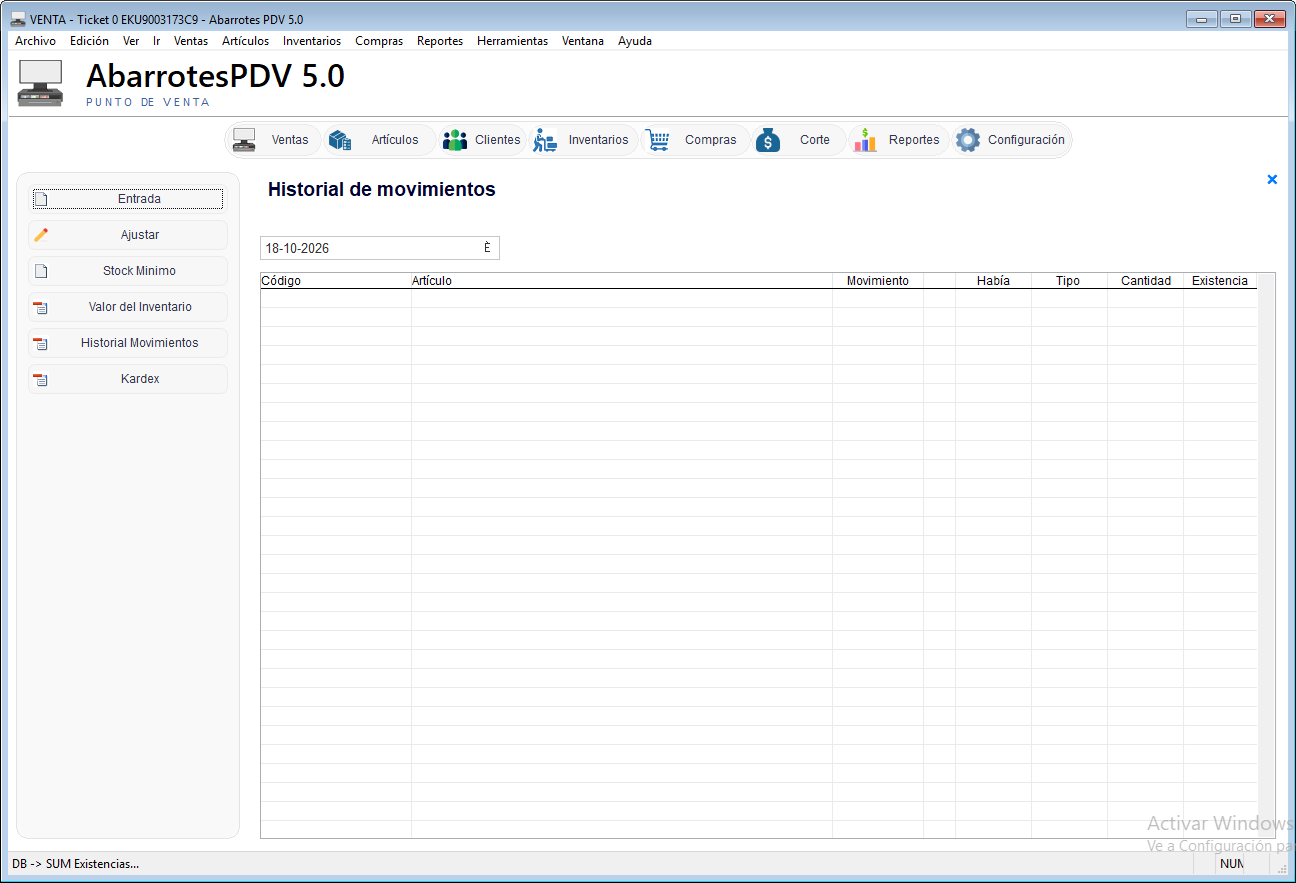Open the Reportes menu in menu bar
Viewport: 1296px width, 883px height.
[440, 41]
